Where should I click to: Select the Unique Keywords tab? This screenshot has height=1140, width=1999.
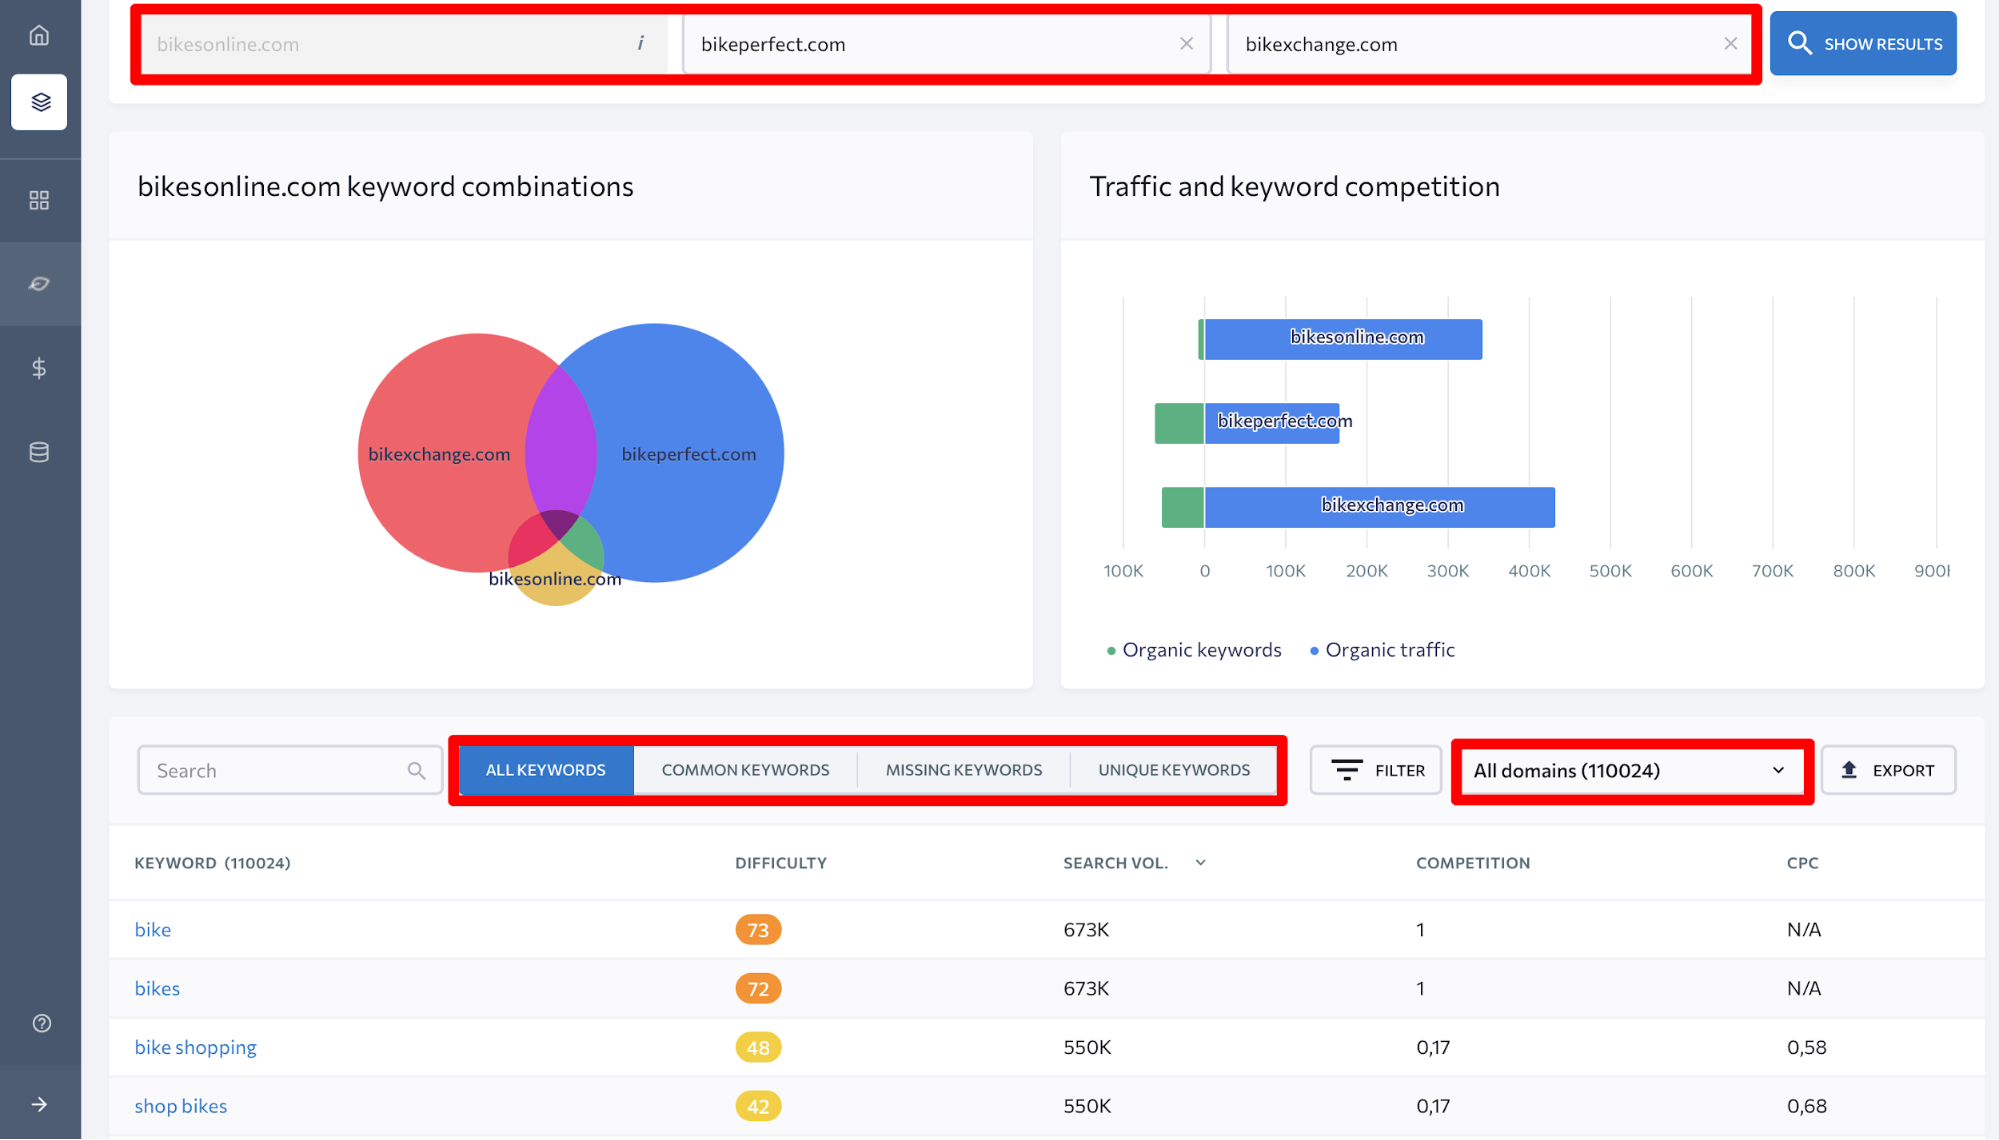point(1173,770)
